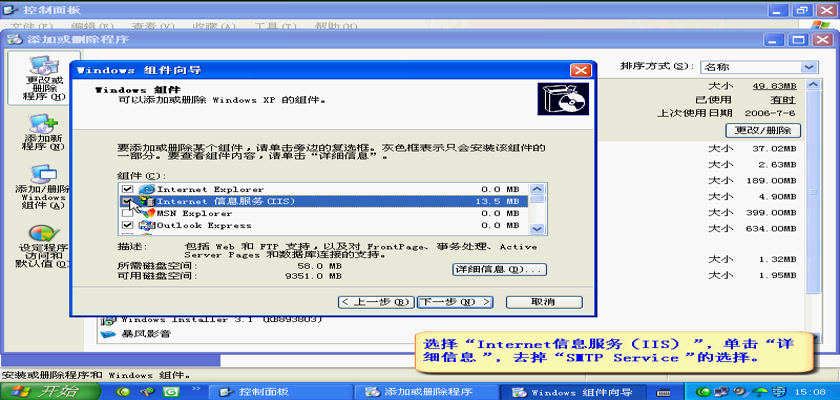Image resolution: width=840 pixels, height=400 pixels.
Task: Select MSN Explorer row text
Action: pyautogui.click(x=194, y=213)
